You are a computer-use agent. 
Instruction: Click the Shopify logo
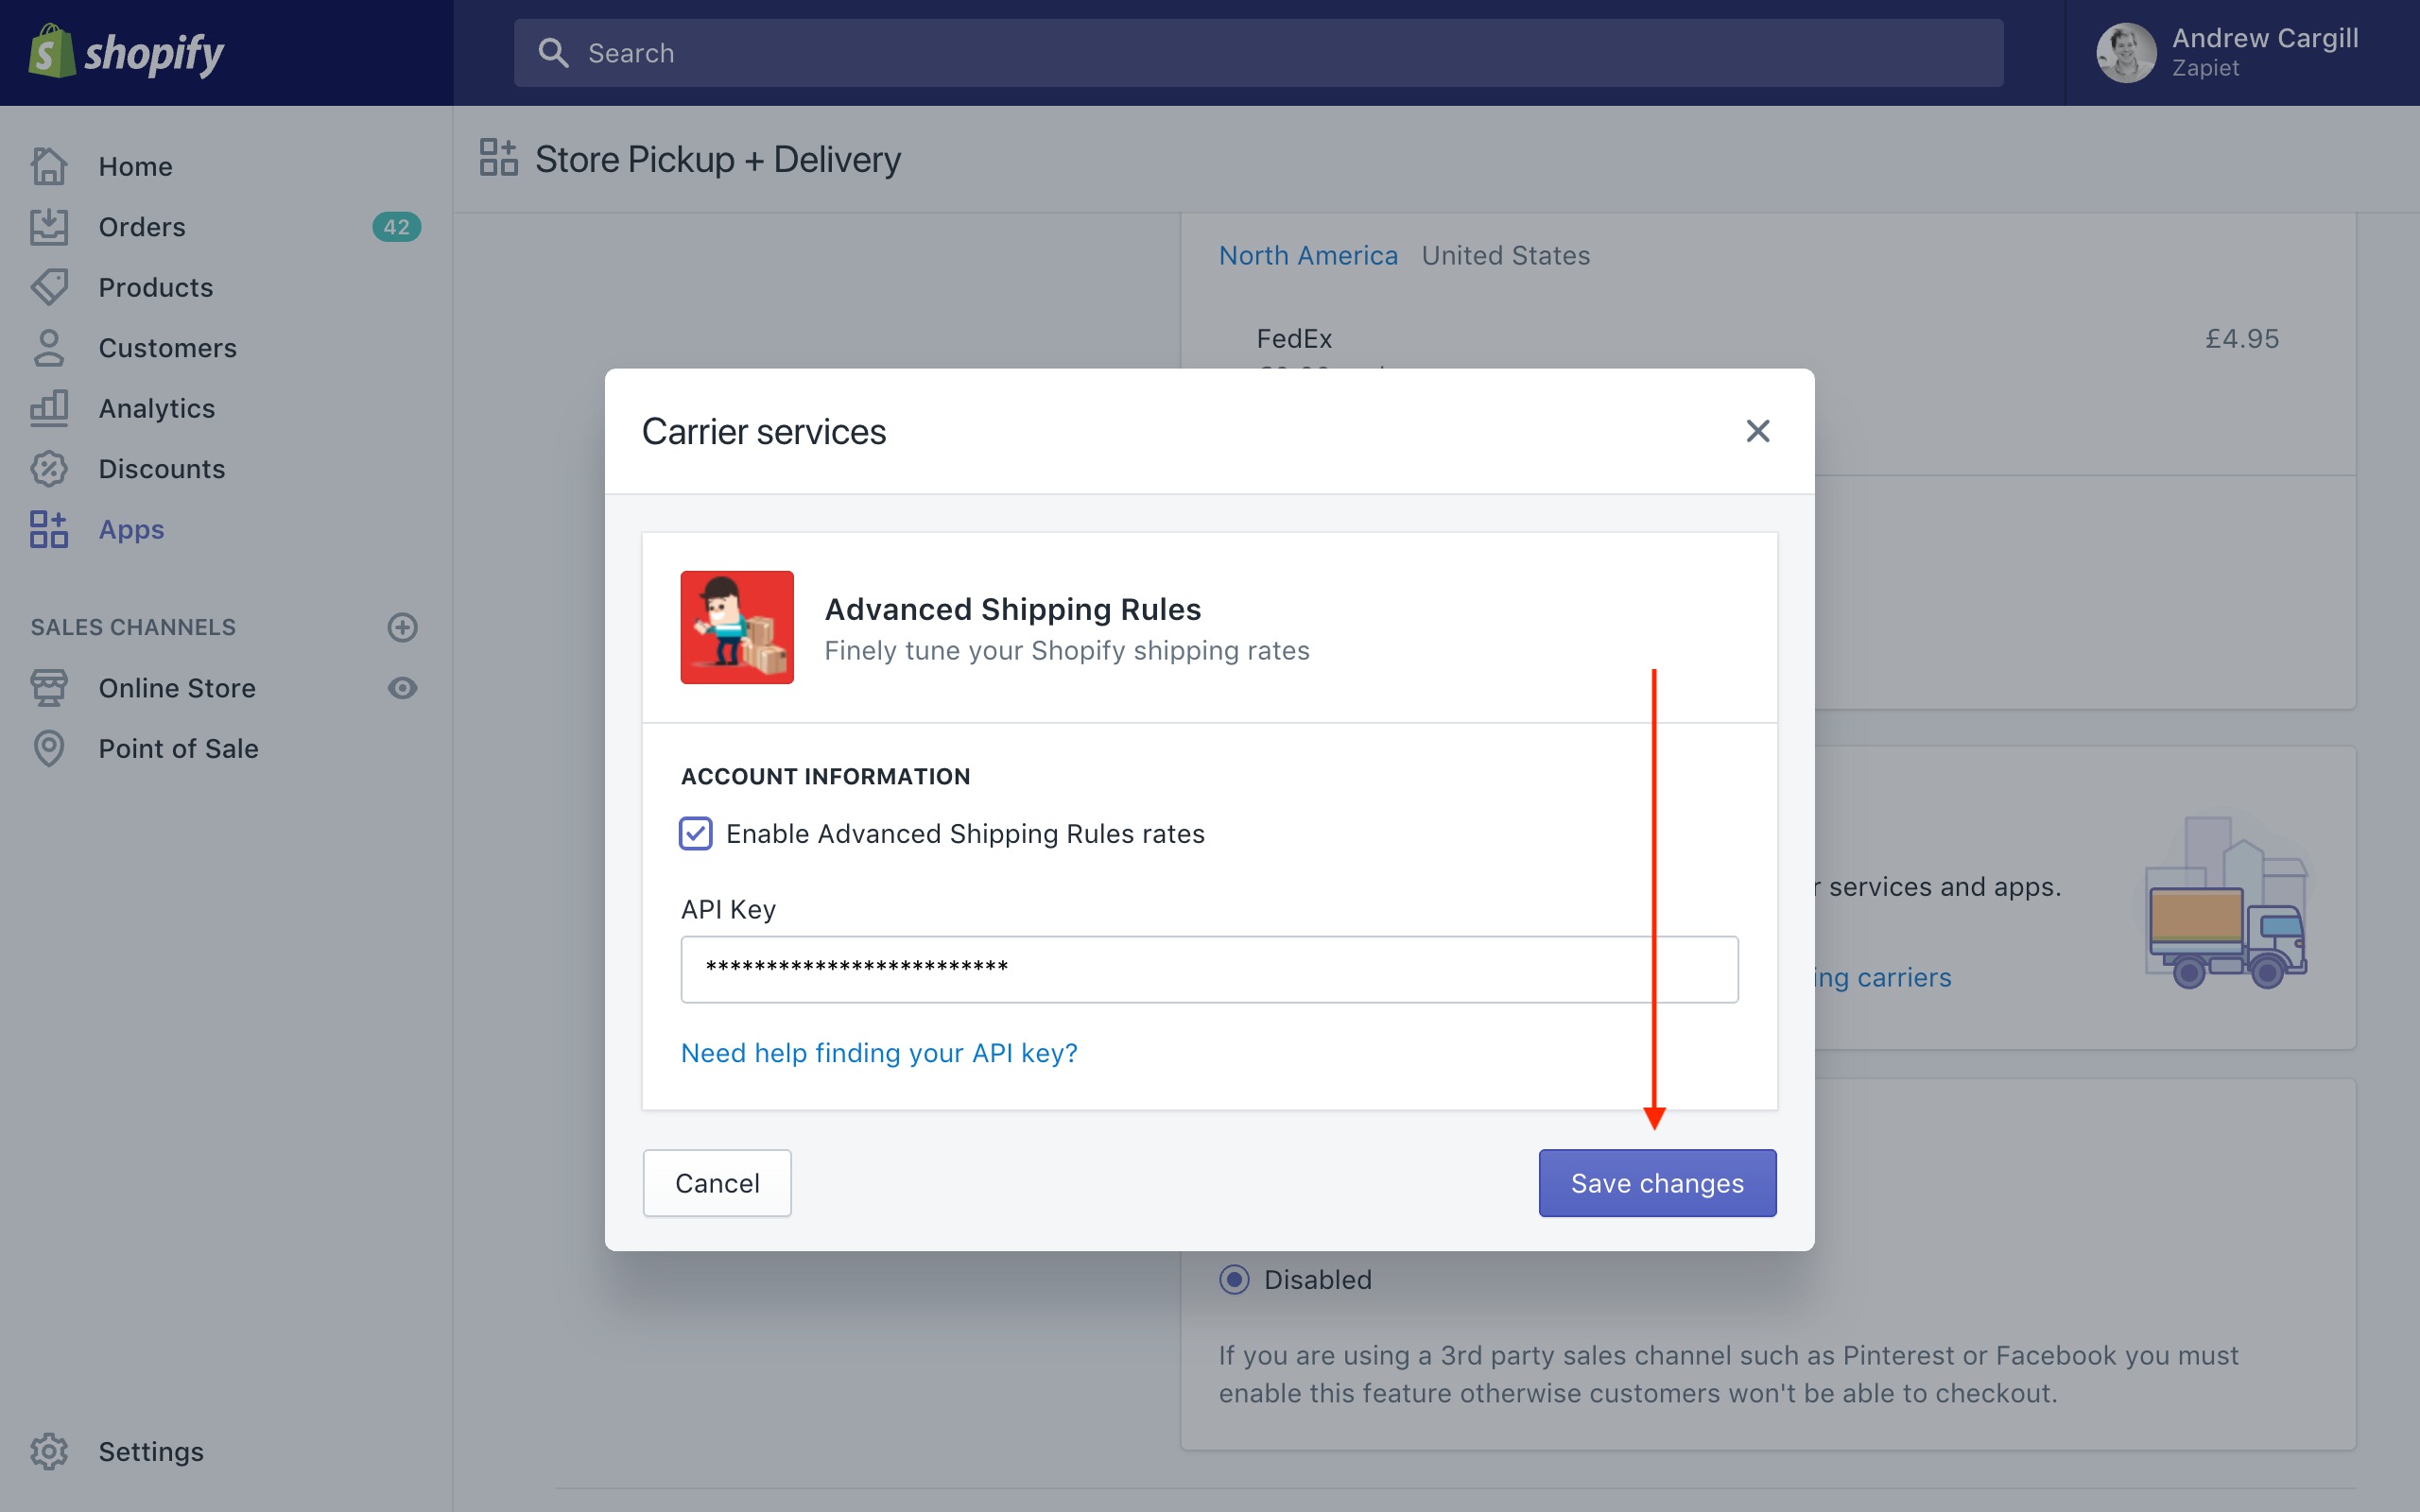tap(126, 52)
